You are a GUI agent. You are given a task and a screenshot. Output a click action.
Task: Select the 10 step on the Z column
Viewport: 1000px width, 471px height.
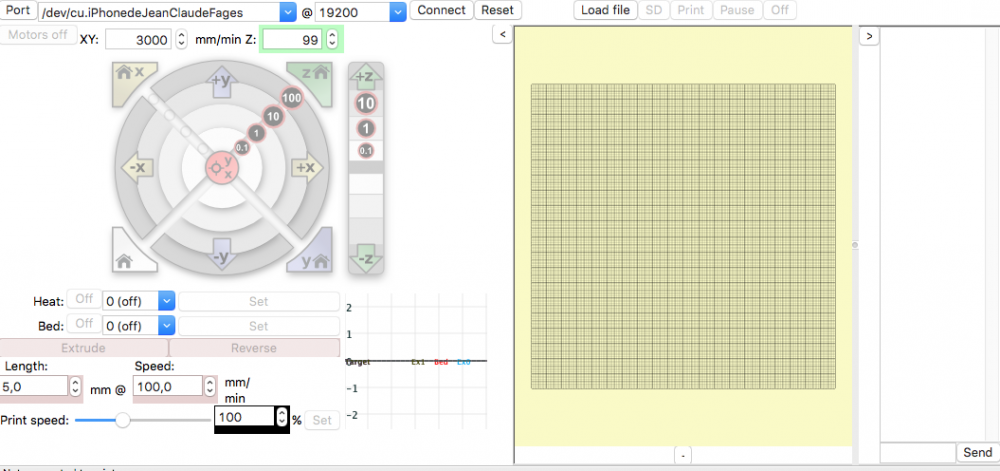click(365, 103)
